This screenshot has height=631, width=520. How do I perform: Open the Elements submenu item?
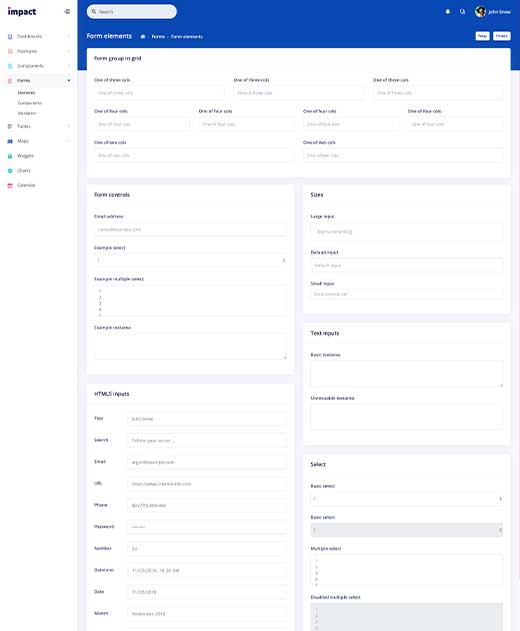tap(27, 93)
